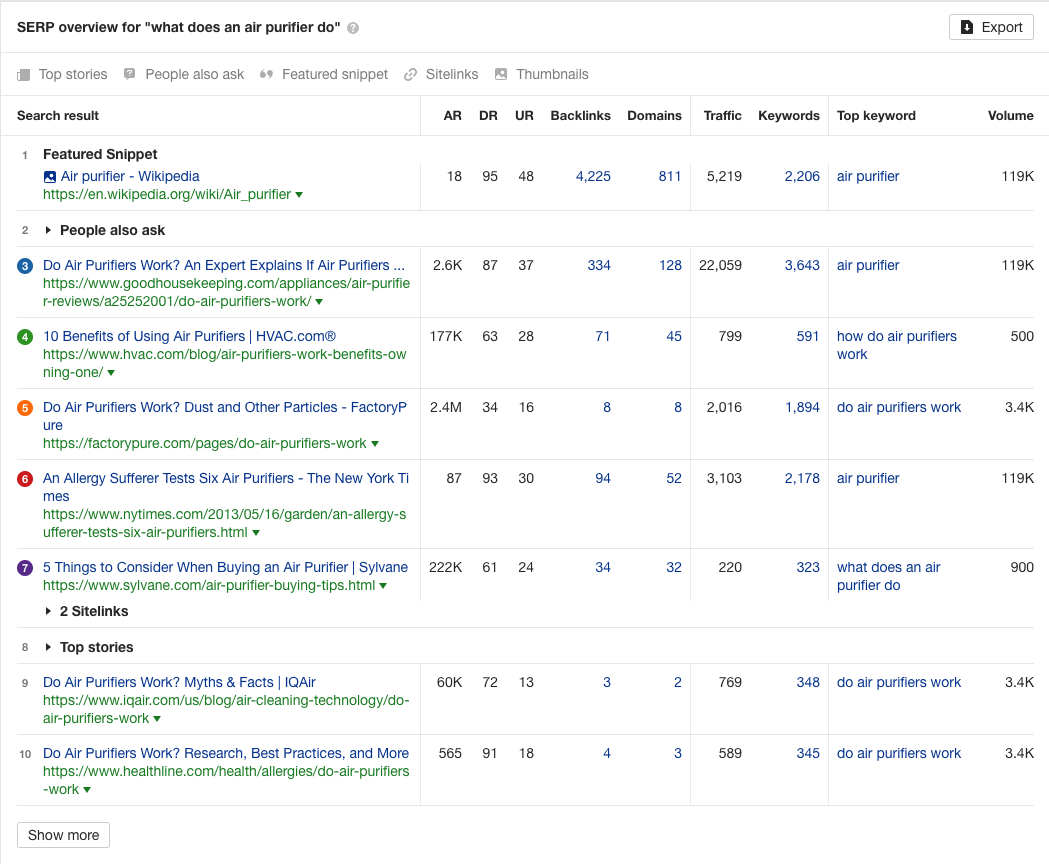Viewport: 1049px width, 864px height.
Task: Open dropdown arrow next to factorypure URL
Action: [x=375, y=444]
